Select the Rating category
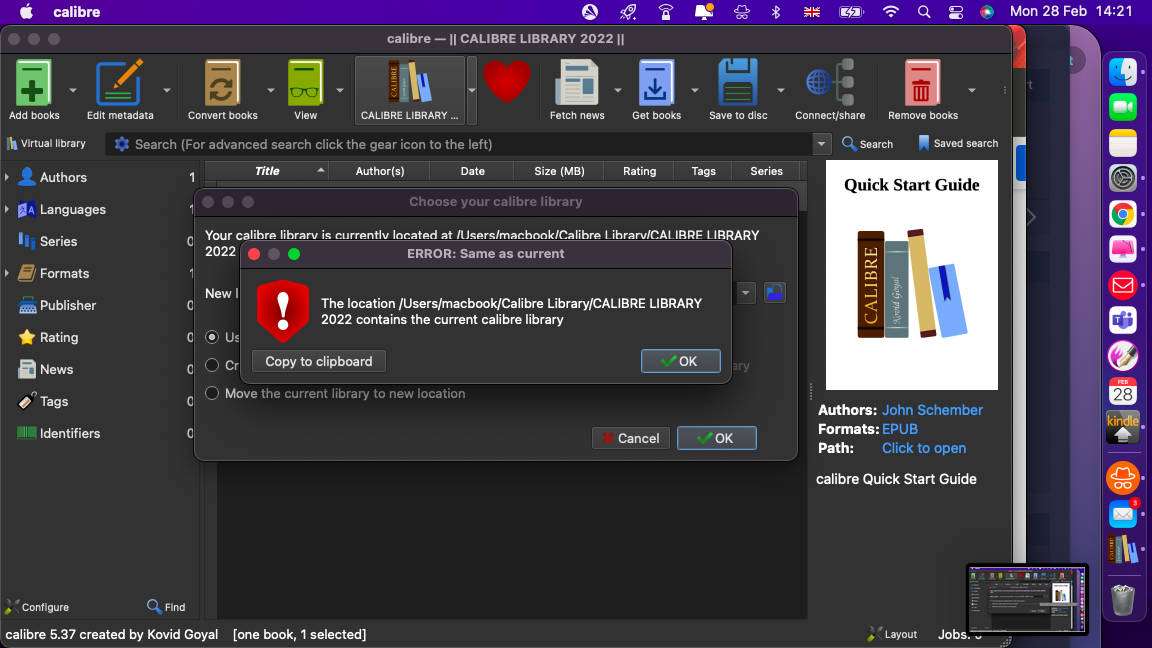The width and height of the screenshot is (1152, 648). 59,337
